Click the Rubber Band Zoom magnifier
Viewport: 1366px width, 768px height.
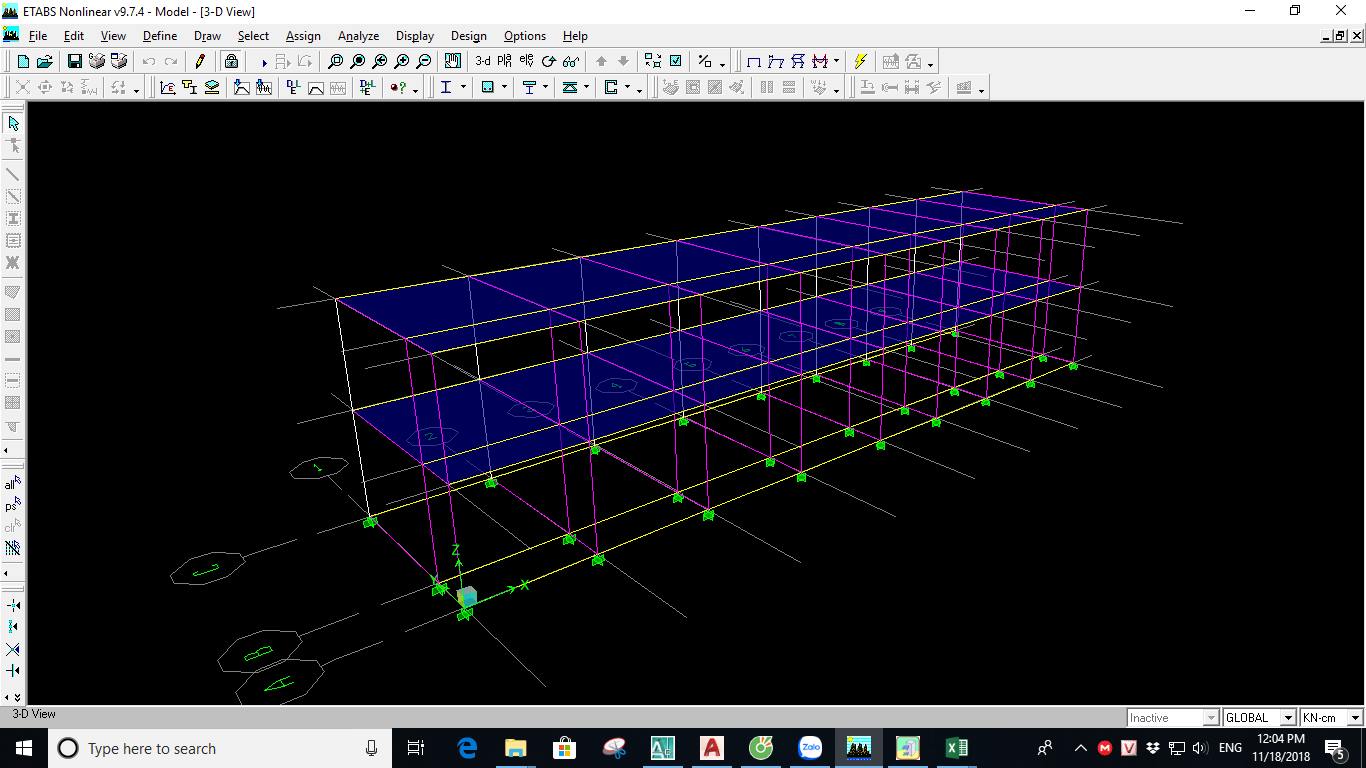[336, 62]
